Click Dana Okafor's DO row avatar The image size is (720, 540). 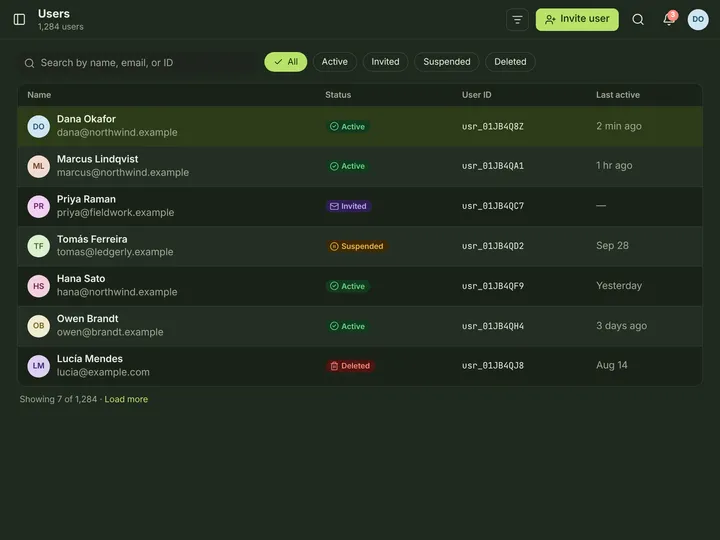click(39, 126)
